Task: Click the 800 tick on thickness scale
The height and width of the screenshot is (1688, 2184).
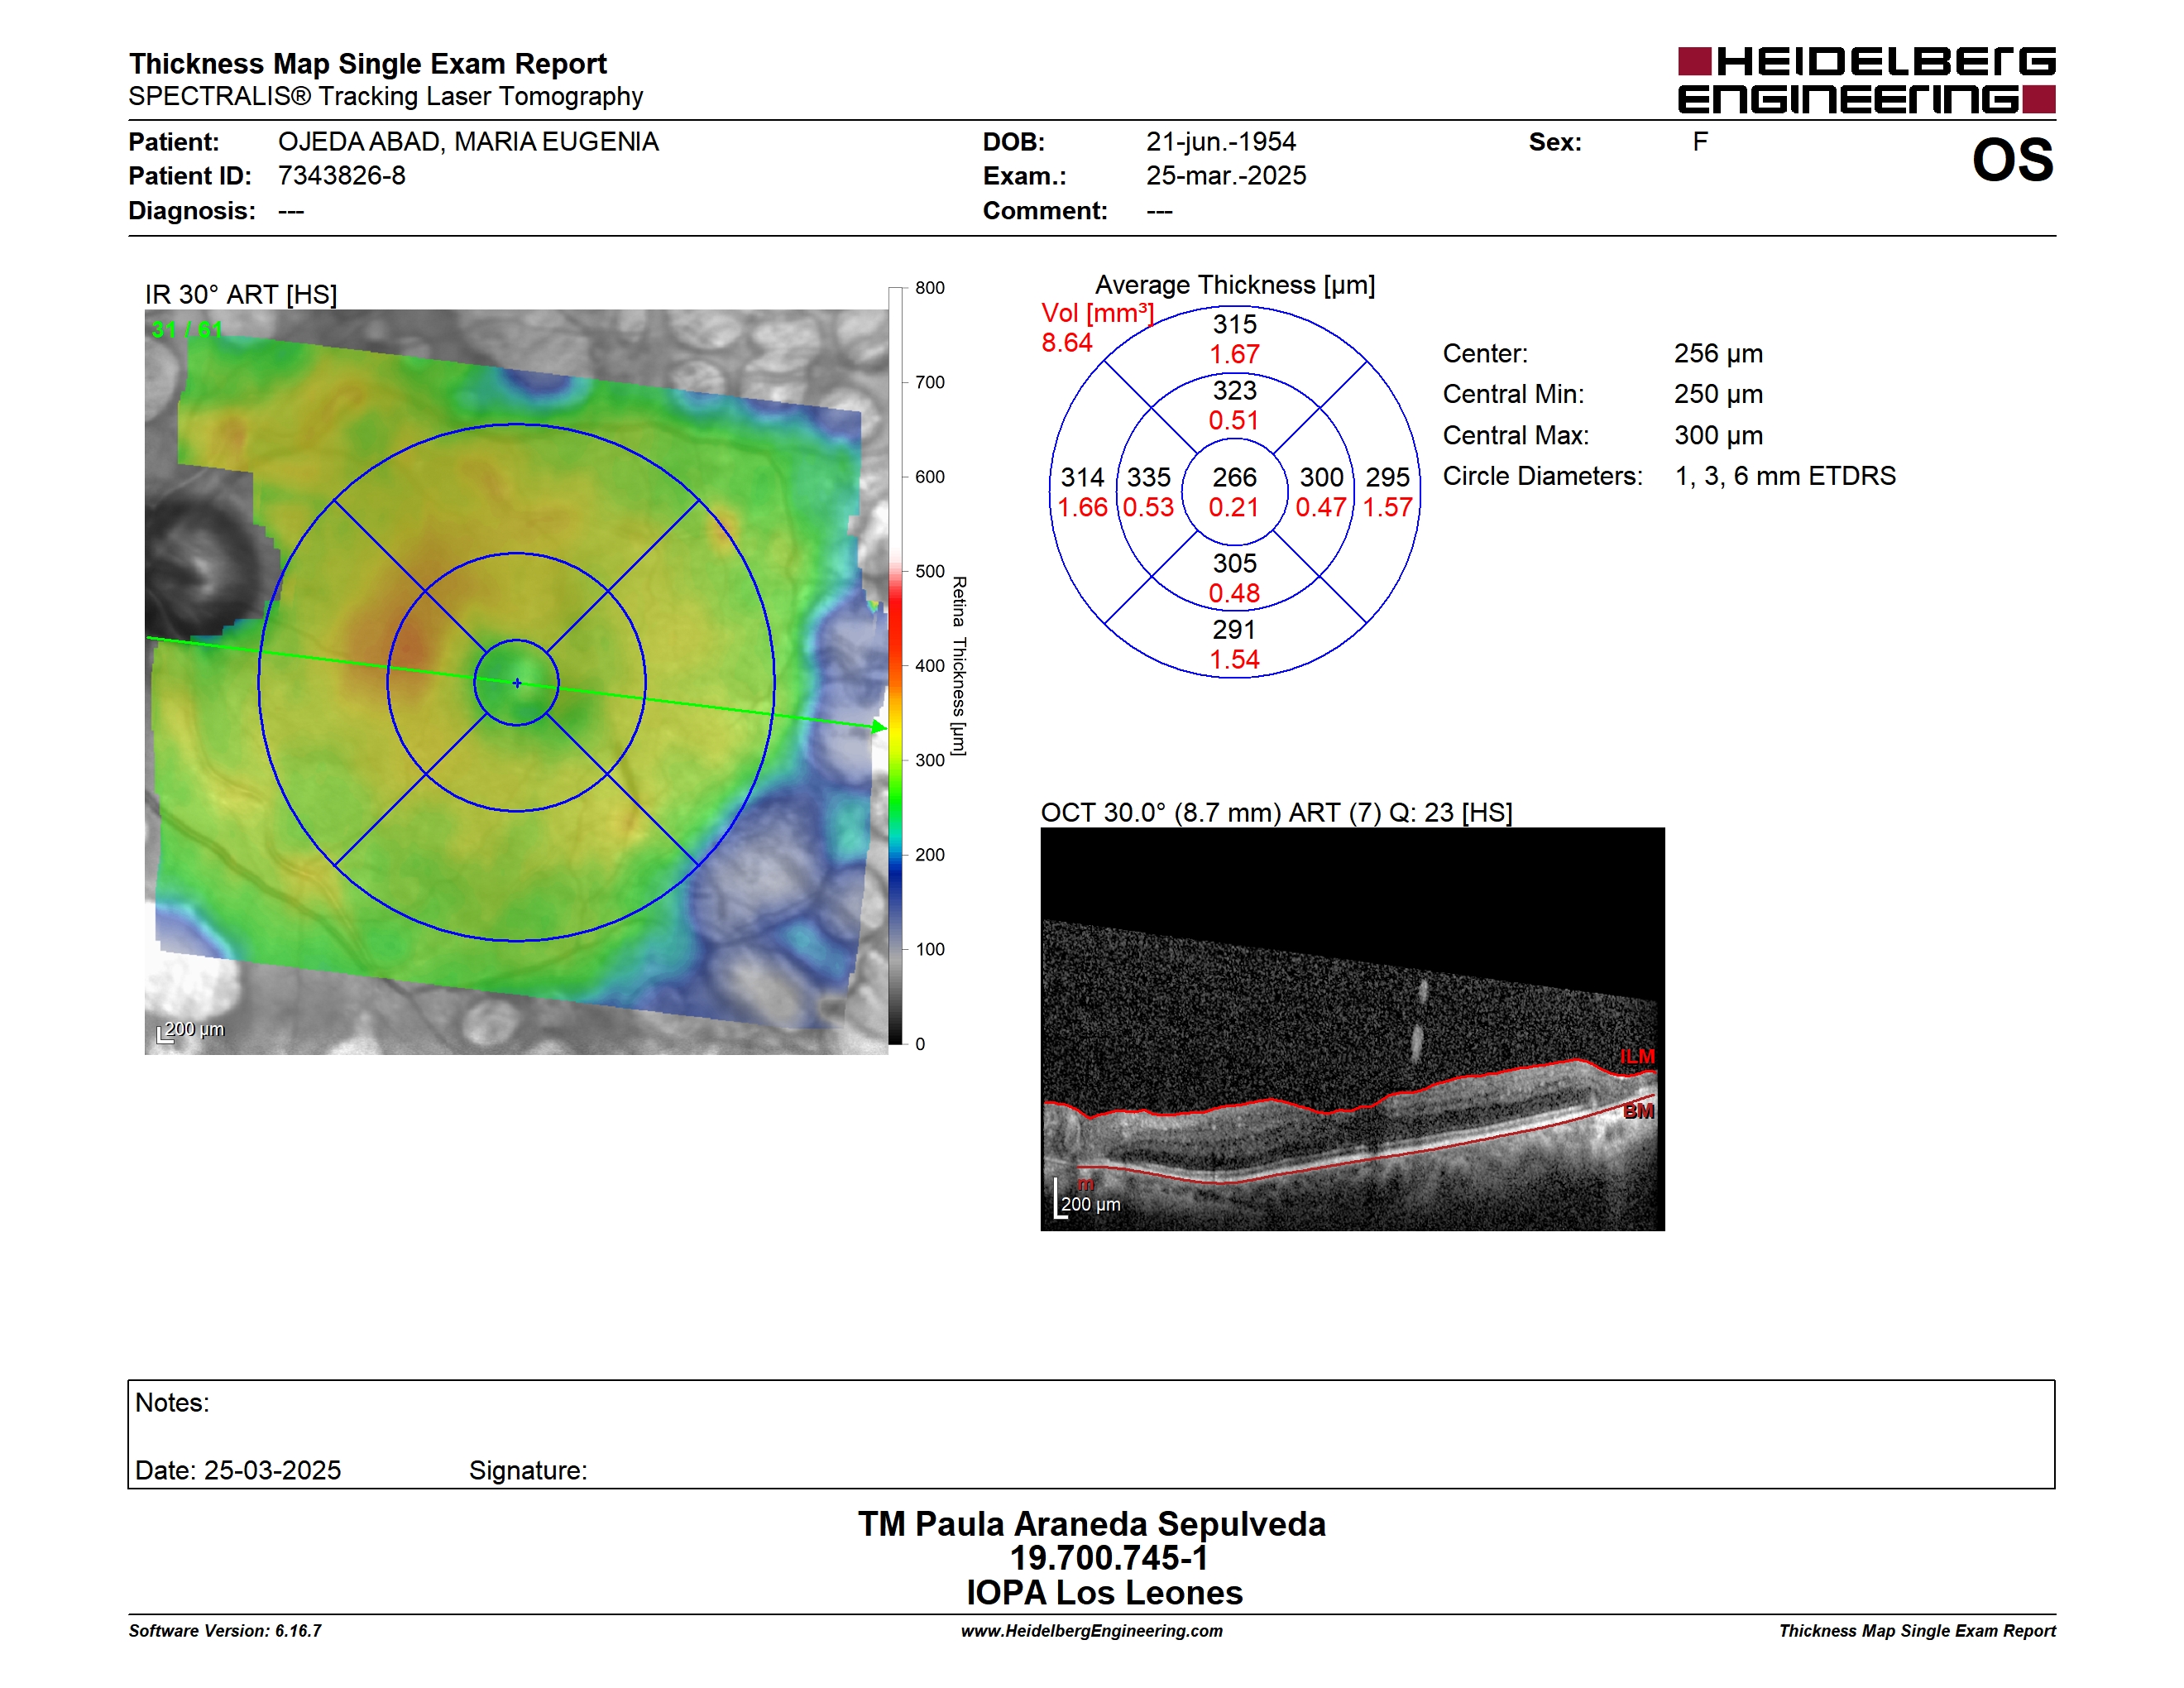Action: (930, 288)
